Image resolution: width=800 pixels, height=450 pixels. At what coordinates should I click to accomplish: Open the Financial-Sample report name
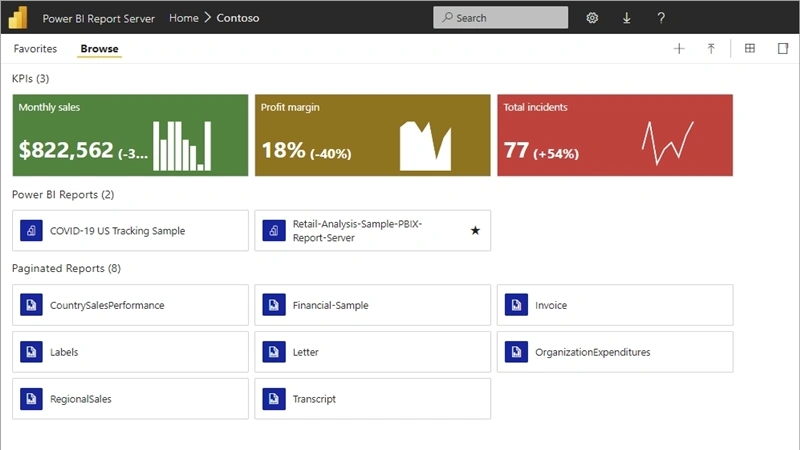pos(331,305)
